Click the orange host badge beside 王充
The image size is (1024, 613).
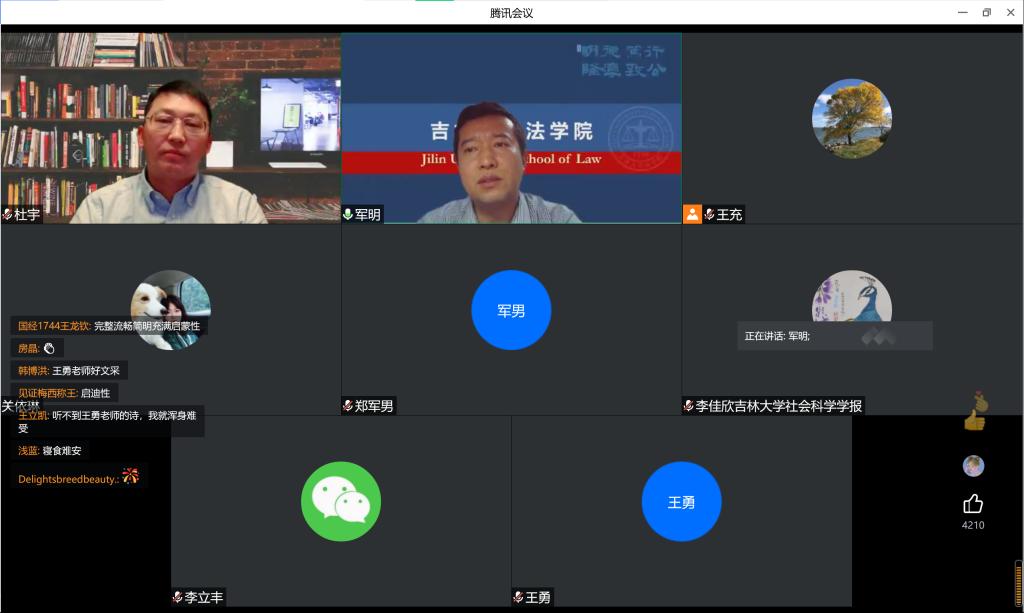click(692, 214)
